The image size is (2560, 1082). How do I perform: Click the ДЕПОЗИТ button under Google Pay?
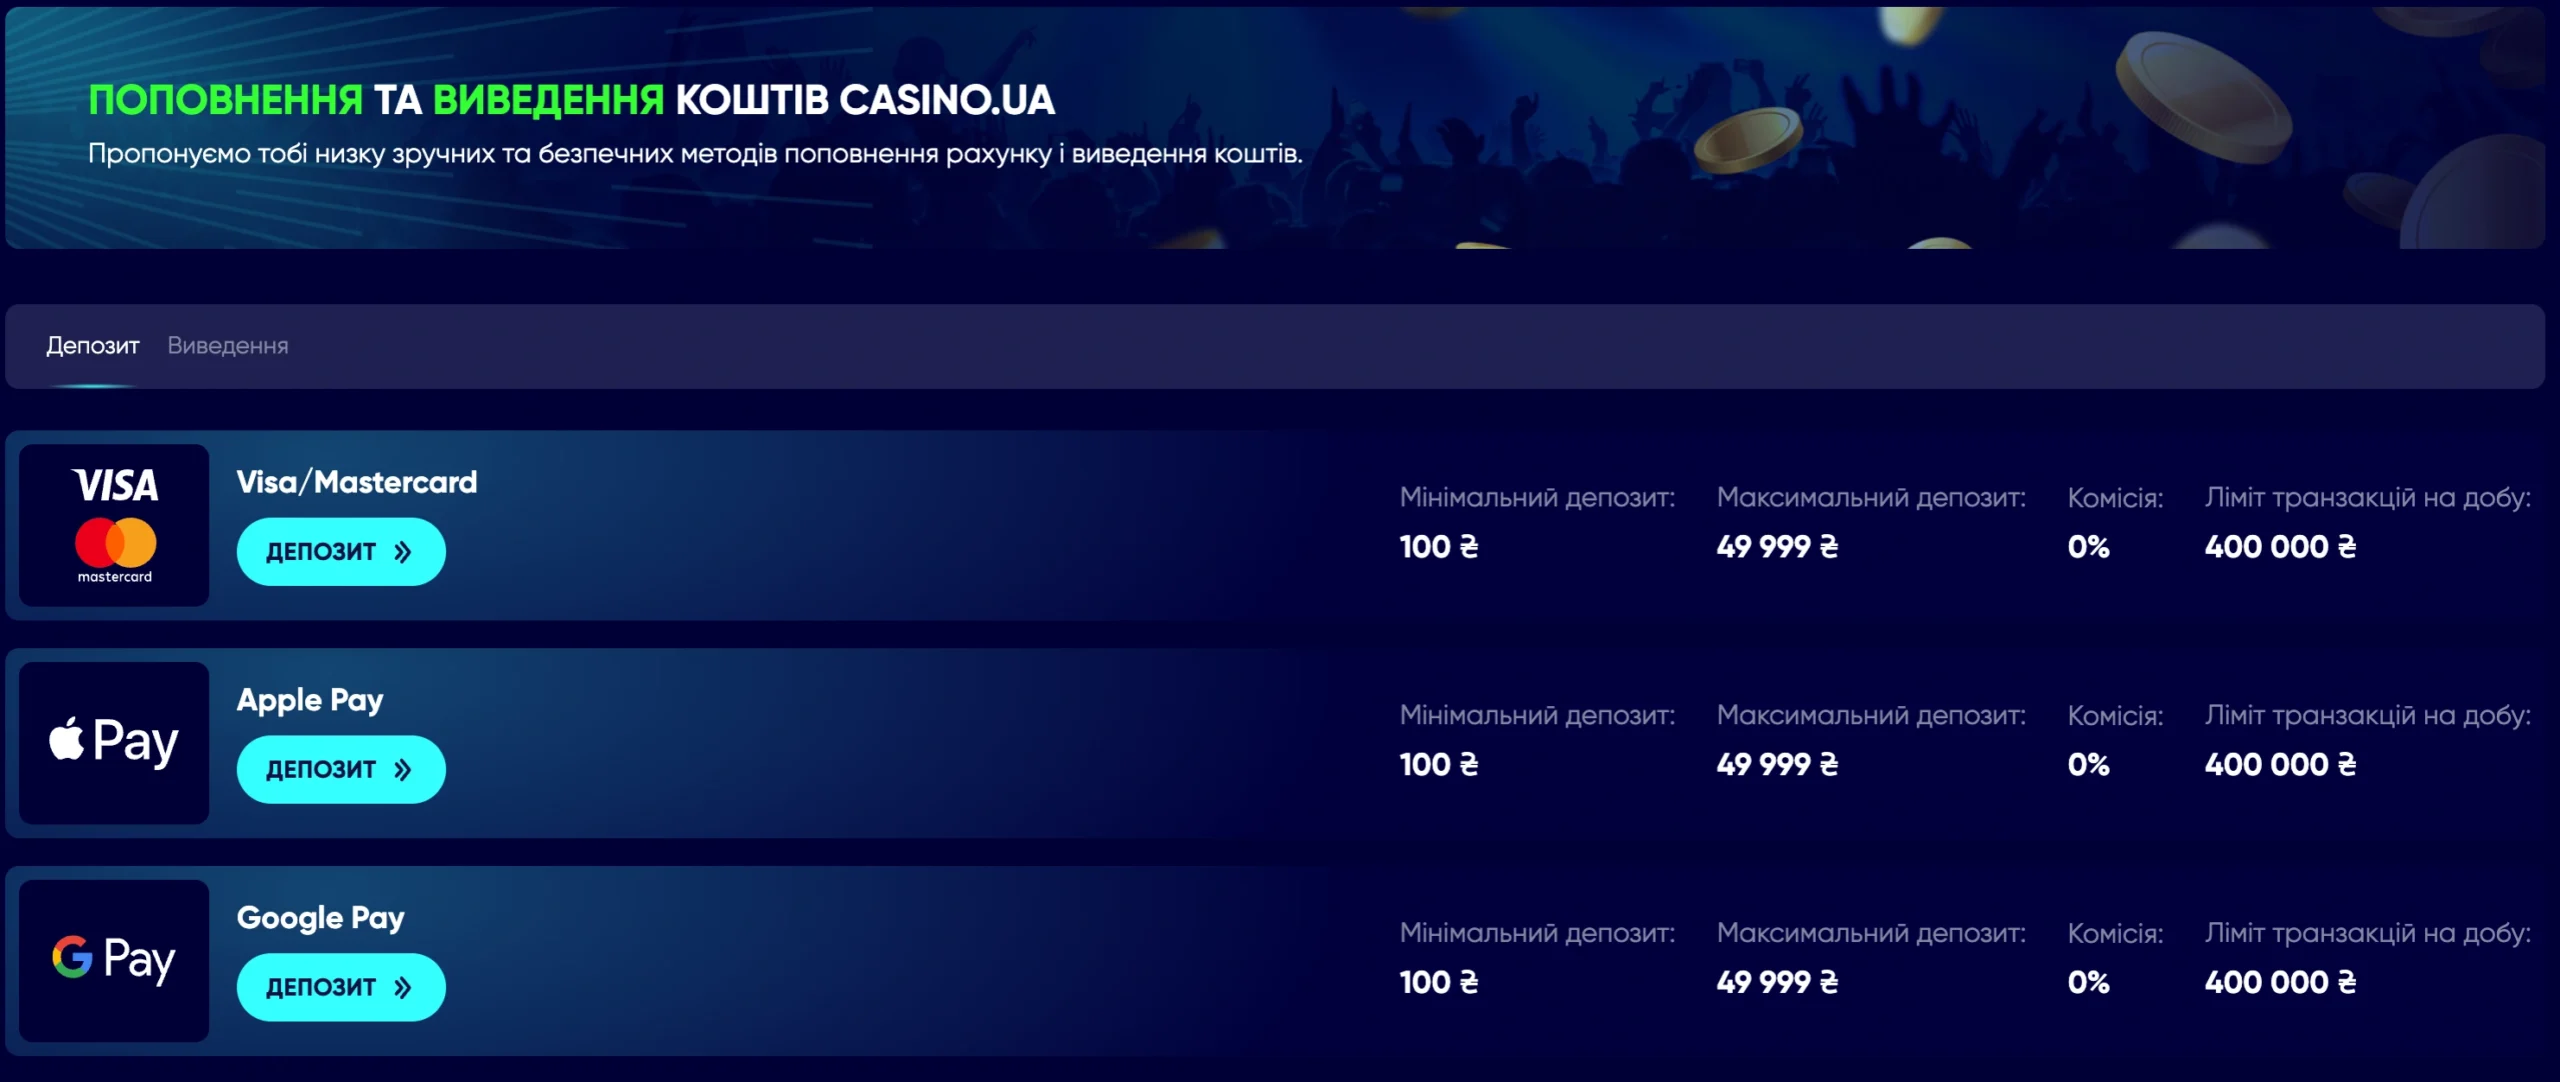tap(341, 988)
